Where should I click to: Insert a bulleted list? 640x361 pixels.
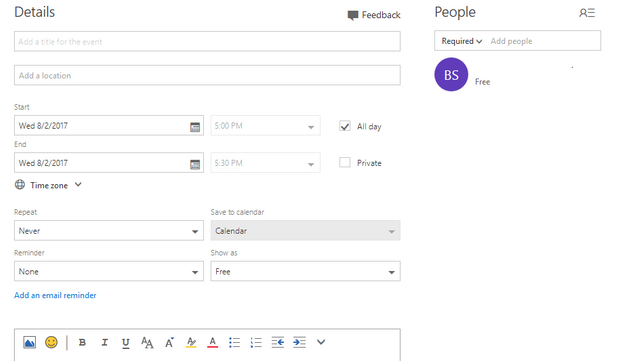[235, 343]
